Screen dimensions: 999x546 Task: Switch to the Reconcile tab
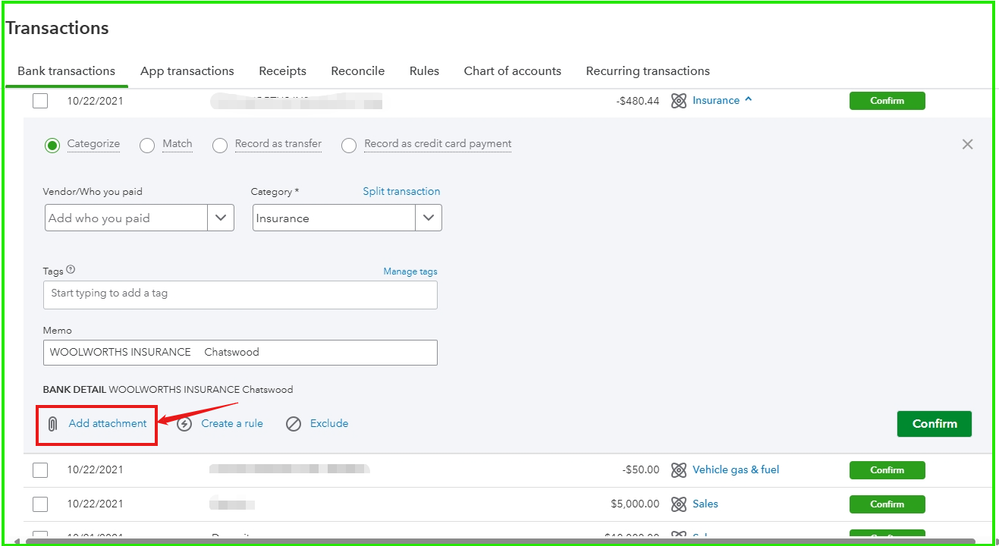pyautogui.click(x=357, y=71)
